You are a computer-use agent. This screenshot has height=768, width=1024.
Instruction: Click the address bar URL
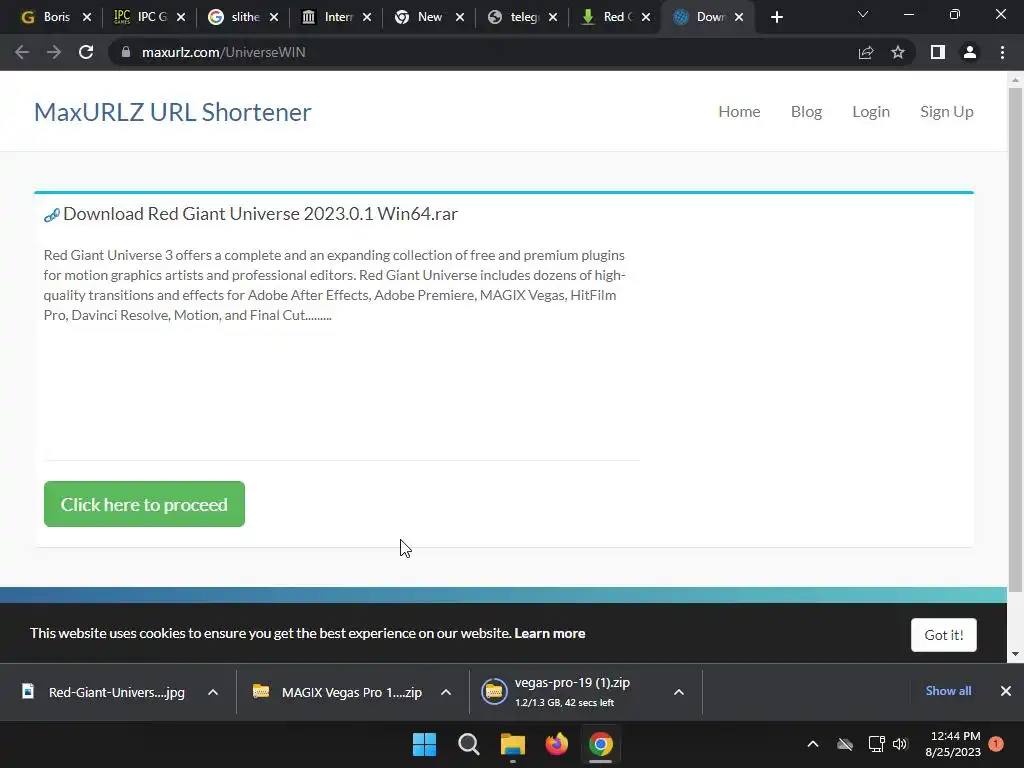tap(223, 52)
